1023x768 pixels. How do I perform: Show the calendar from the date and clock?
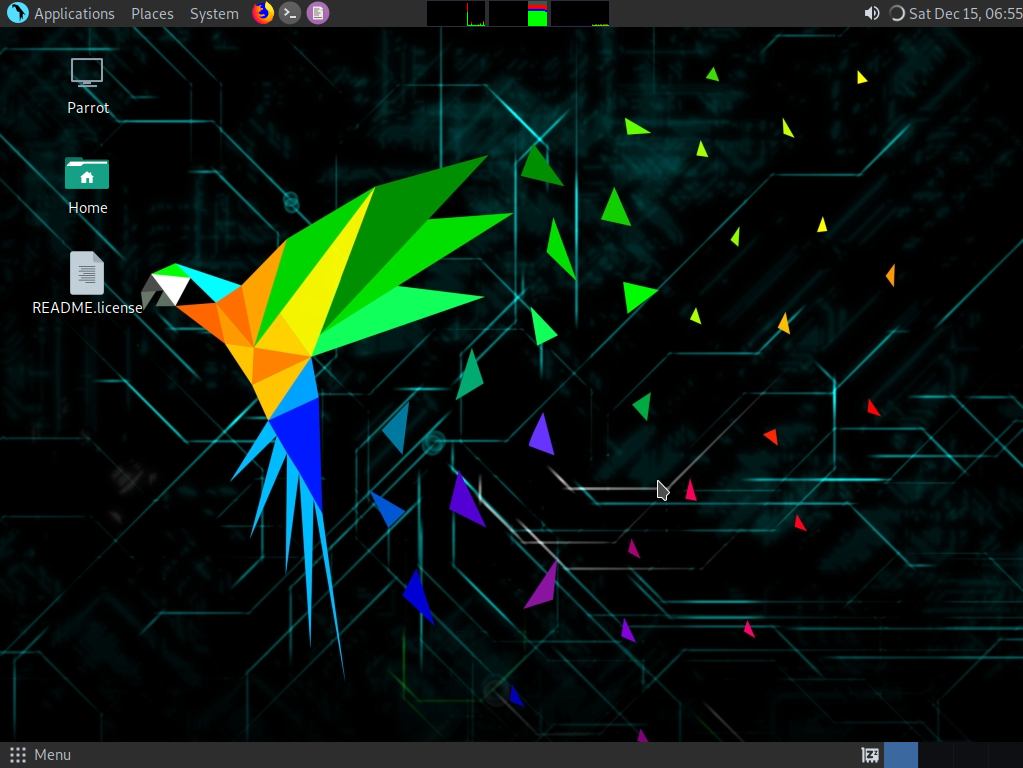[x=965, y=14]
